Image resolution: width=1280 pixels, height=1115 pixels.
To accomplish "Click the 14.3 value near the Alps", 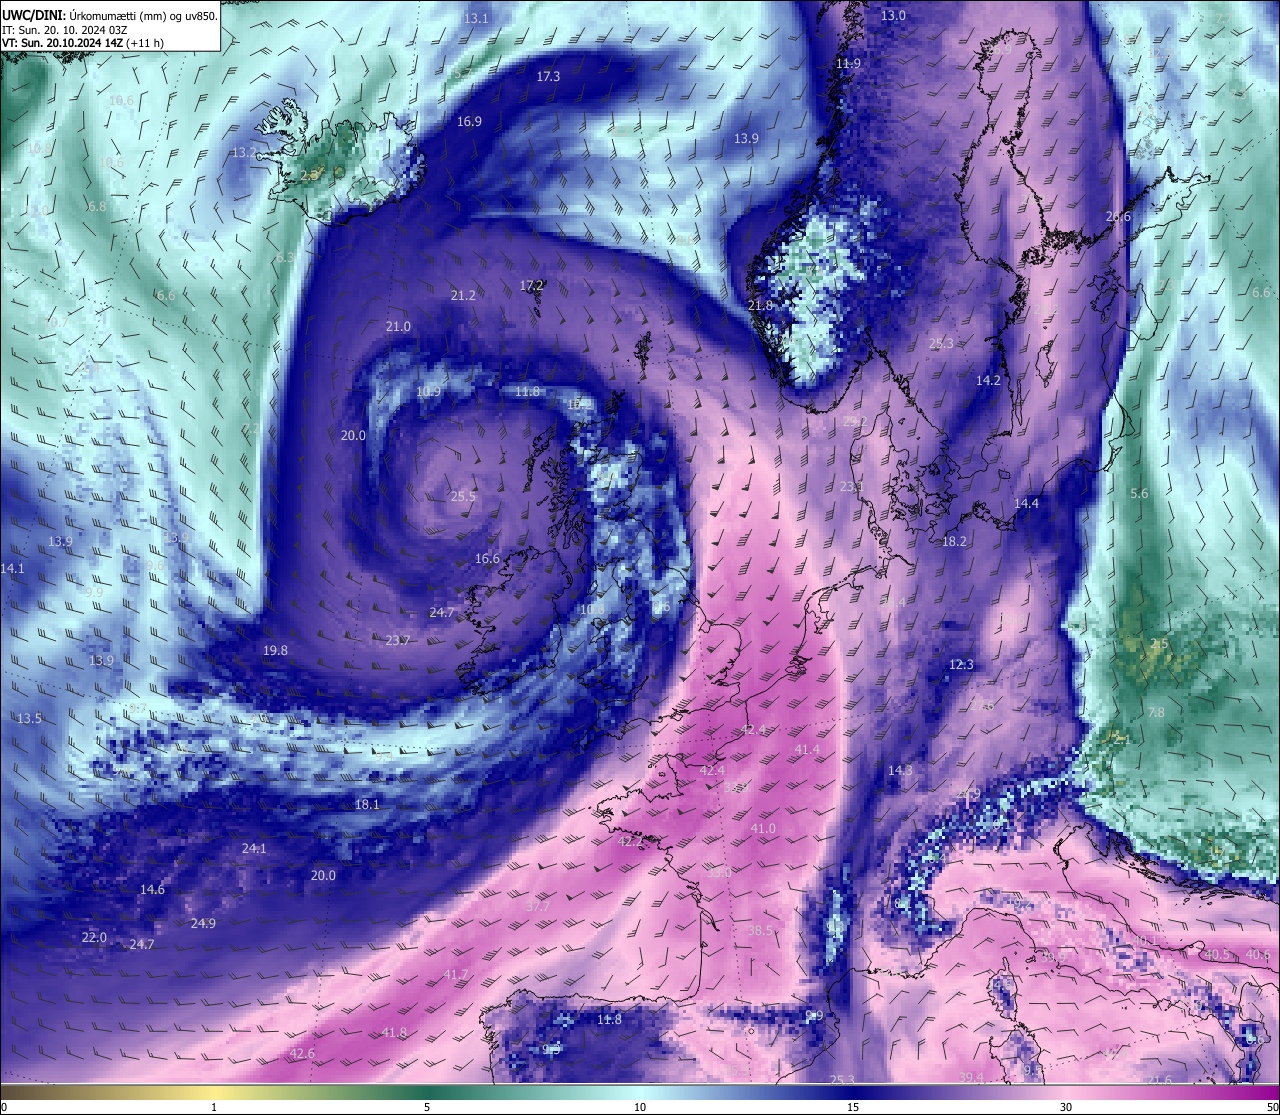I will point(900,770).
